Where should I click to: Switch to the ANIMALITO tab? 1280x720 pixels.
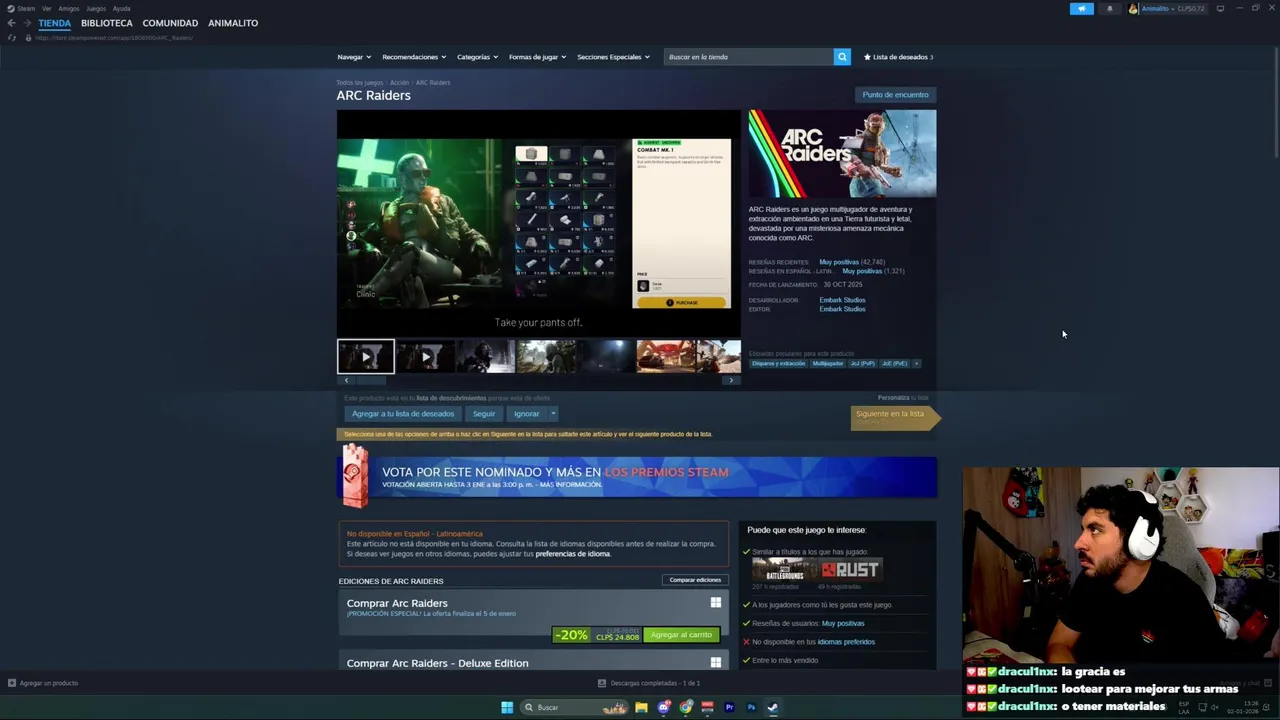(233, 23)
